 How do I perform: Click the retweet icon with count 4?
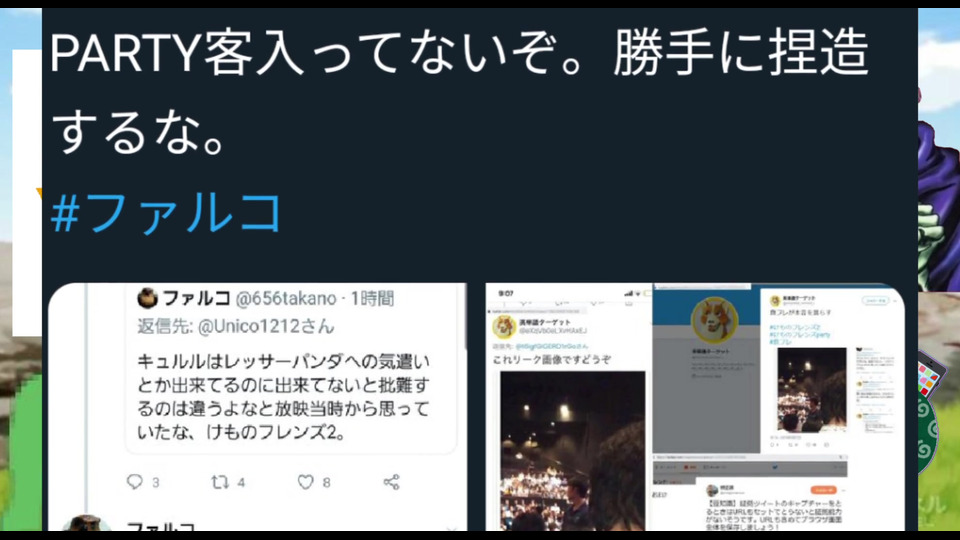pyautogui.click(x=220, y=482)
